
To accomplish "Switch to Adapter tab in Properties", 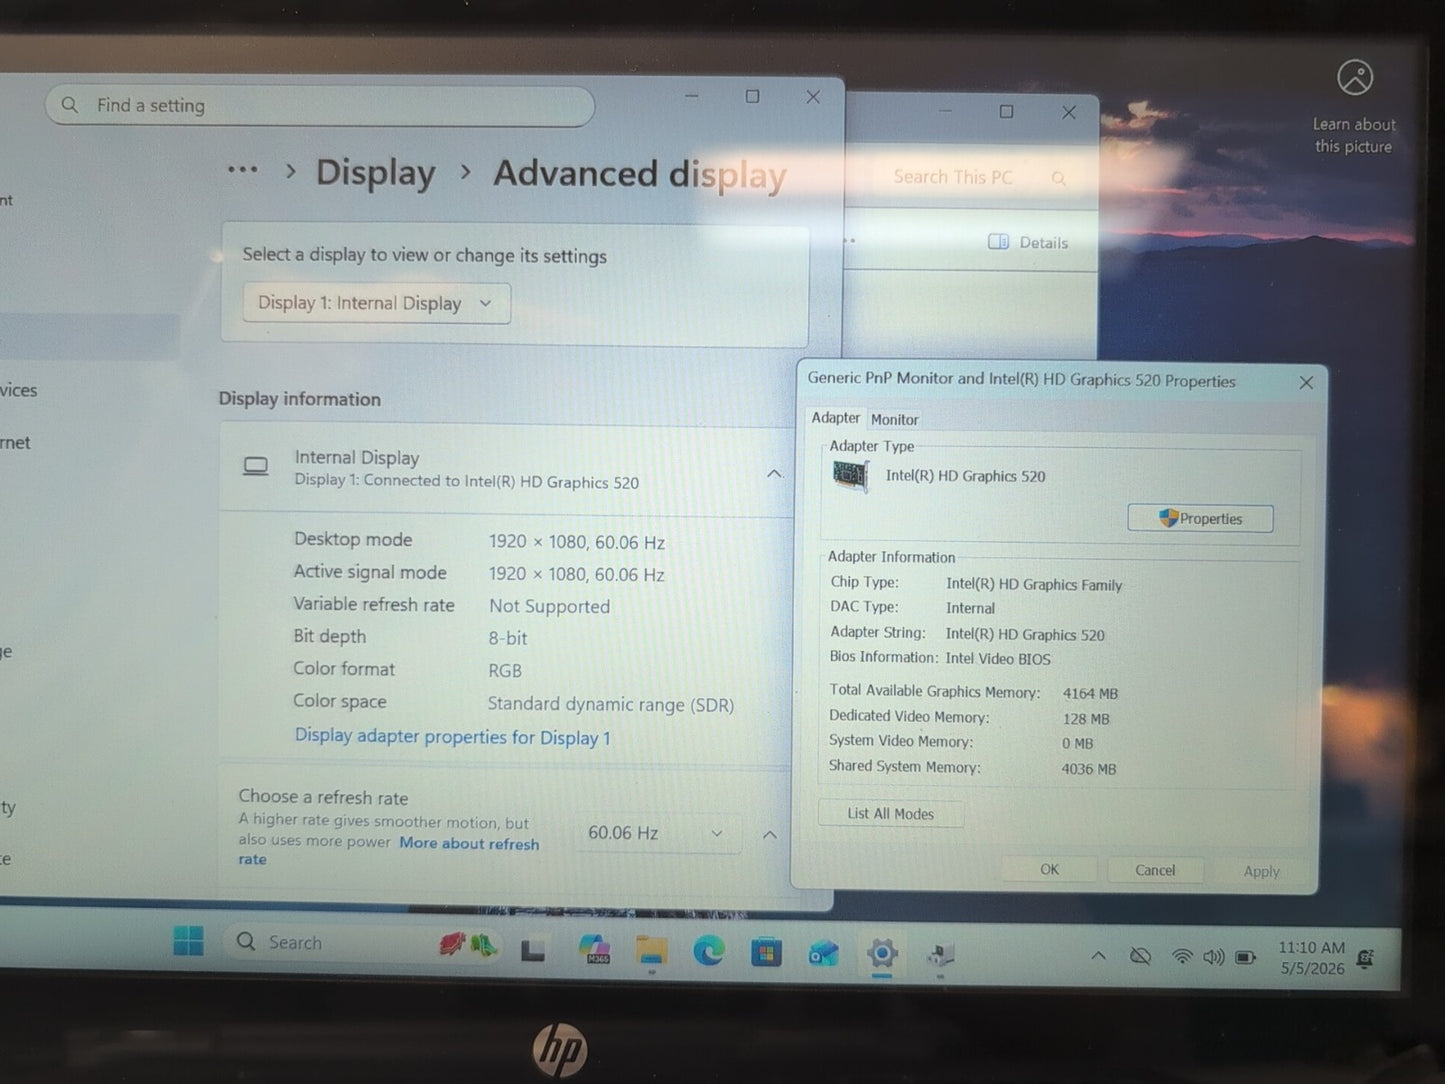I will [x=835, y=418].
